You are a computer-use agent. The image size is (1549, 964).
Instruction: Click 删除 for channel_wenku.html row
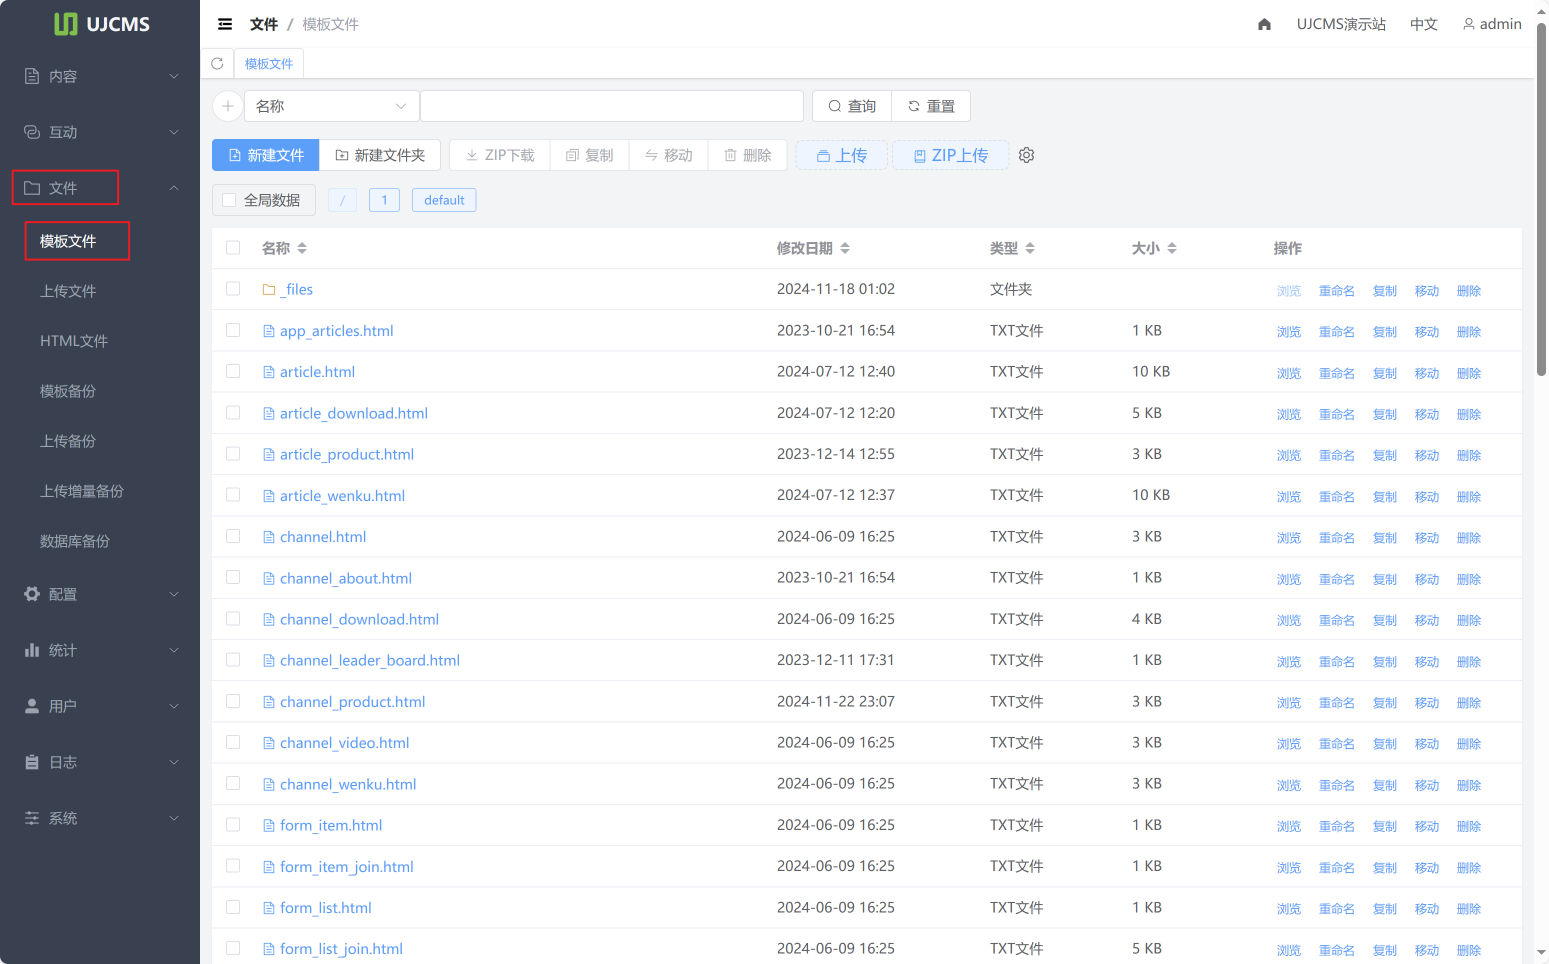coord(1468,786)
